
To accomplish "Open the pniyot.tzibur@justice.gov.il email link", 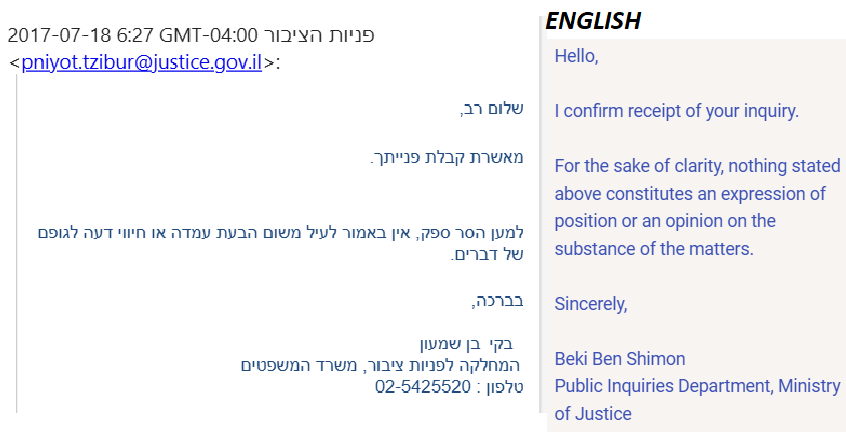I will (141, 62).
